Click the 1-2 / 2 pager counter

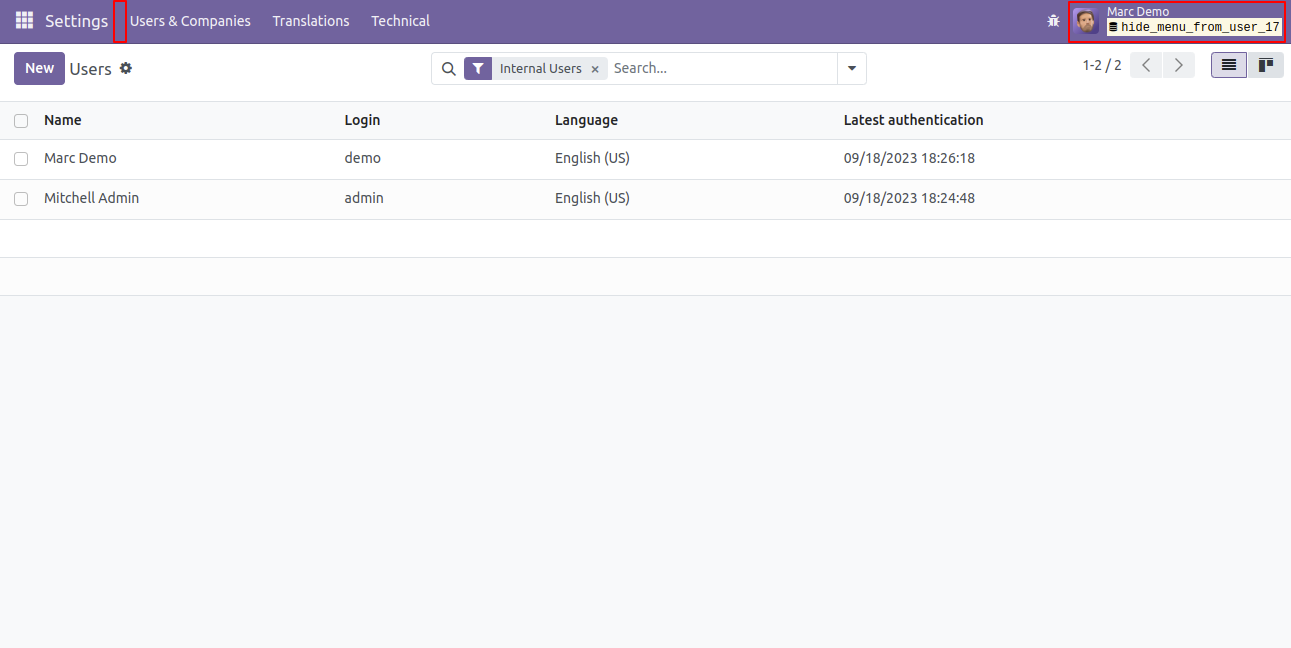[1102, 65]
